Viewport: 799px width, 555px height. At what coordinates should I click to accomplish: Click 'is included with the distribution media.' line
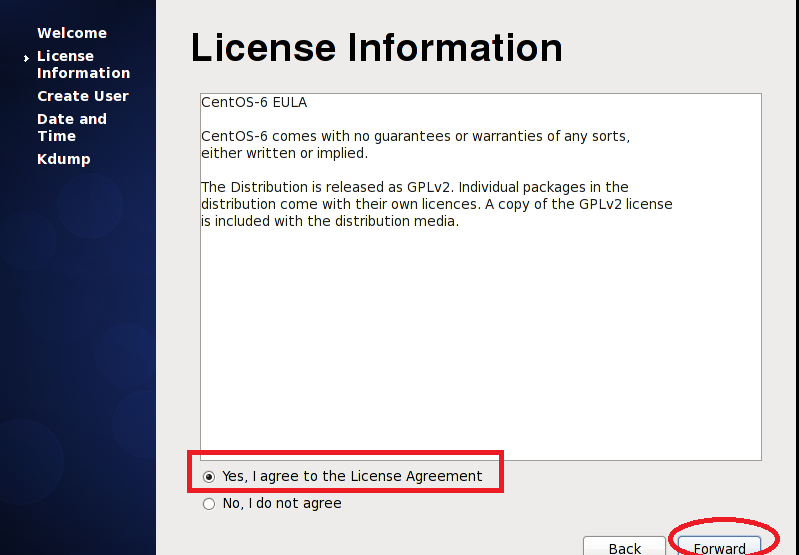(330, 221)
